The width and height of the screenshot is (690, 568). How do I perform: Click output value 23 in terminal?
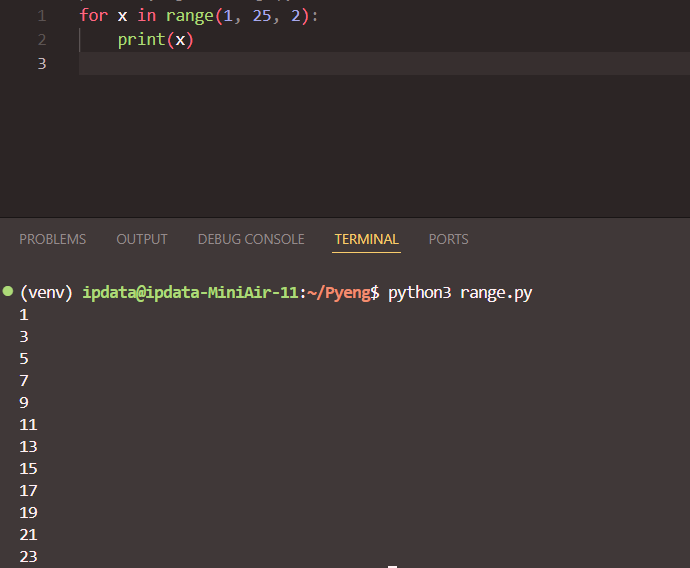28,557
